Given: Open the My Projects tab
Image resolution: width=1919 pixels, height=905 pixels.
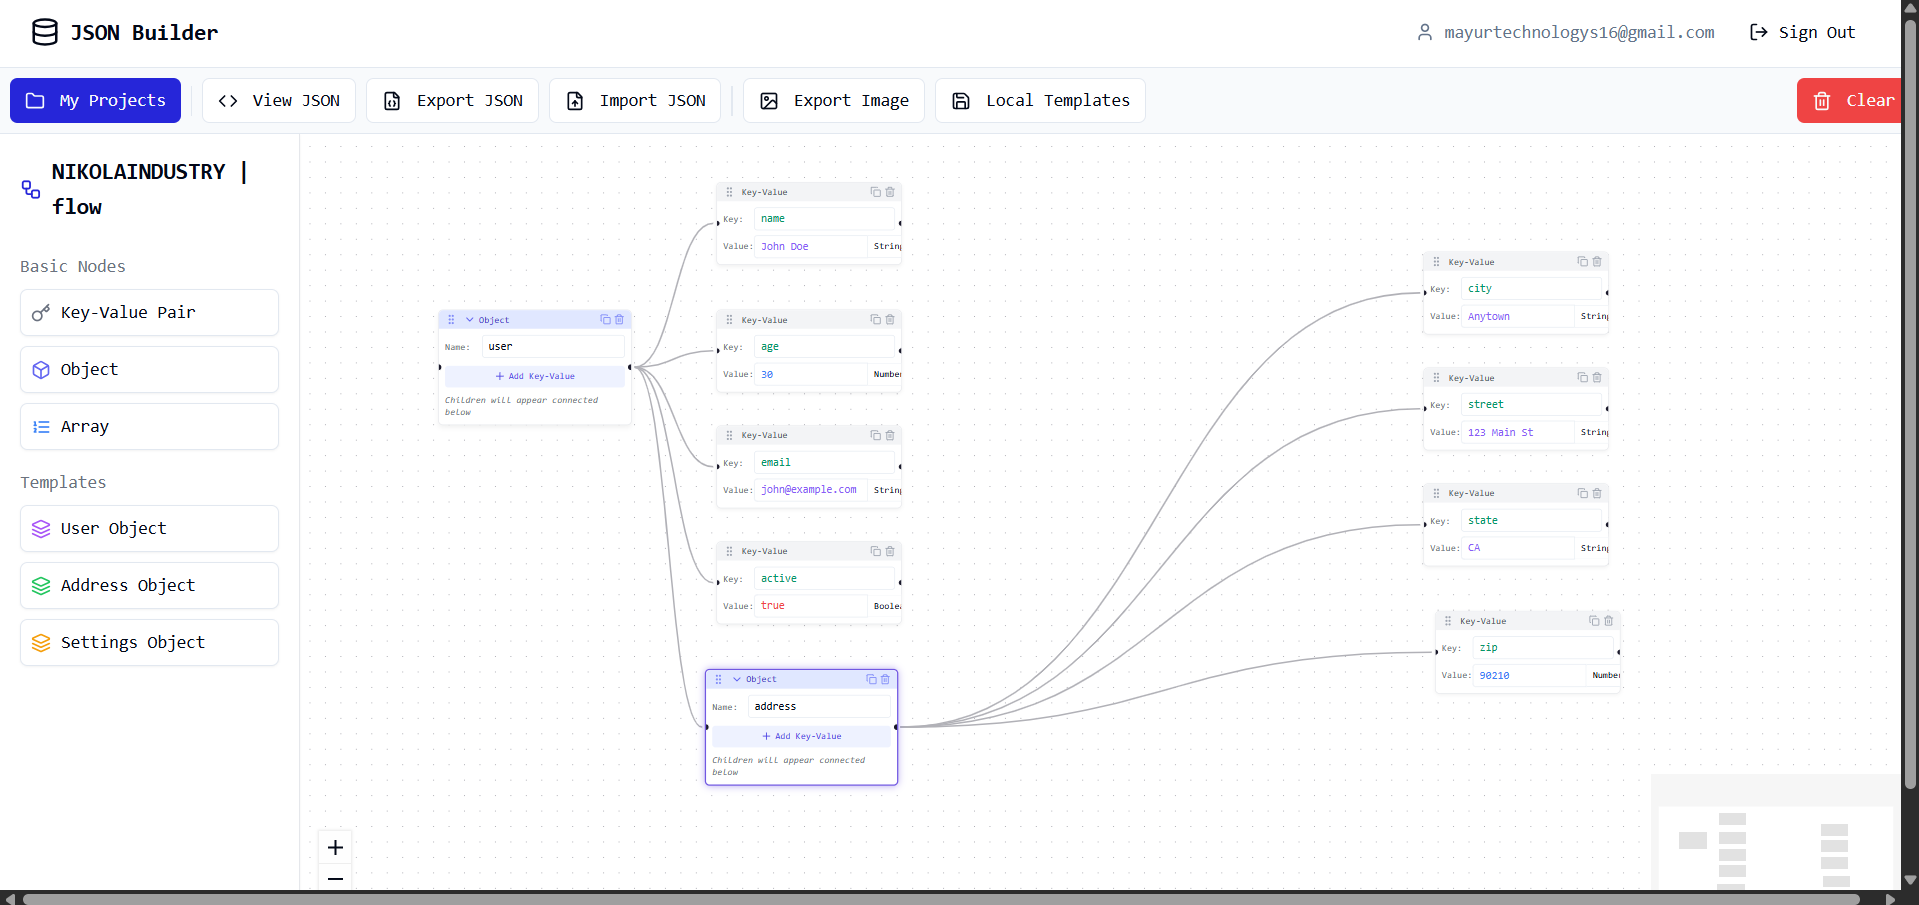Looking at the screenshot, I should click(x=96, y=101).
